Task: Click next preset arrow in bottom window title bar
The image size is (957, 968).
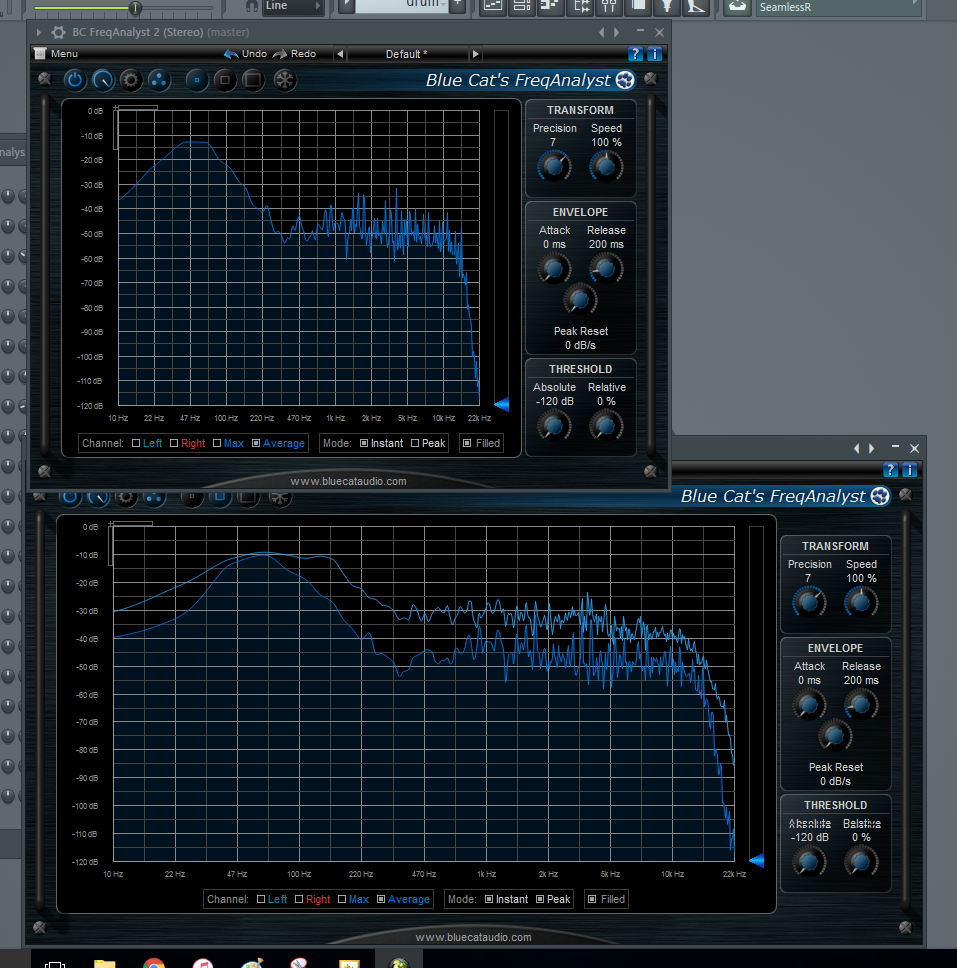Action: pyautogui.click(x=871, y=448)
